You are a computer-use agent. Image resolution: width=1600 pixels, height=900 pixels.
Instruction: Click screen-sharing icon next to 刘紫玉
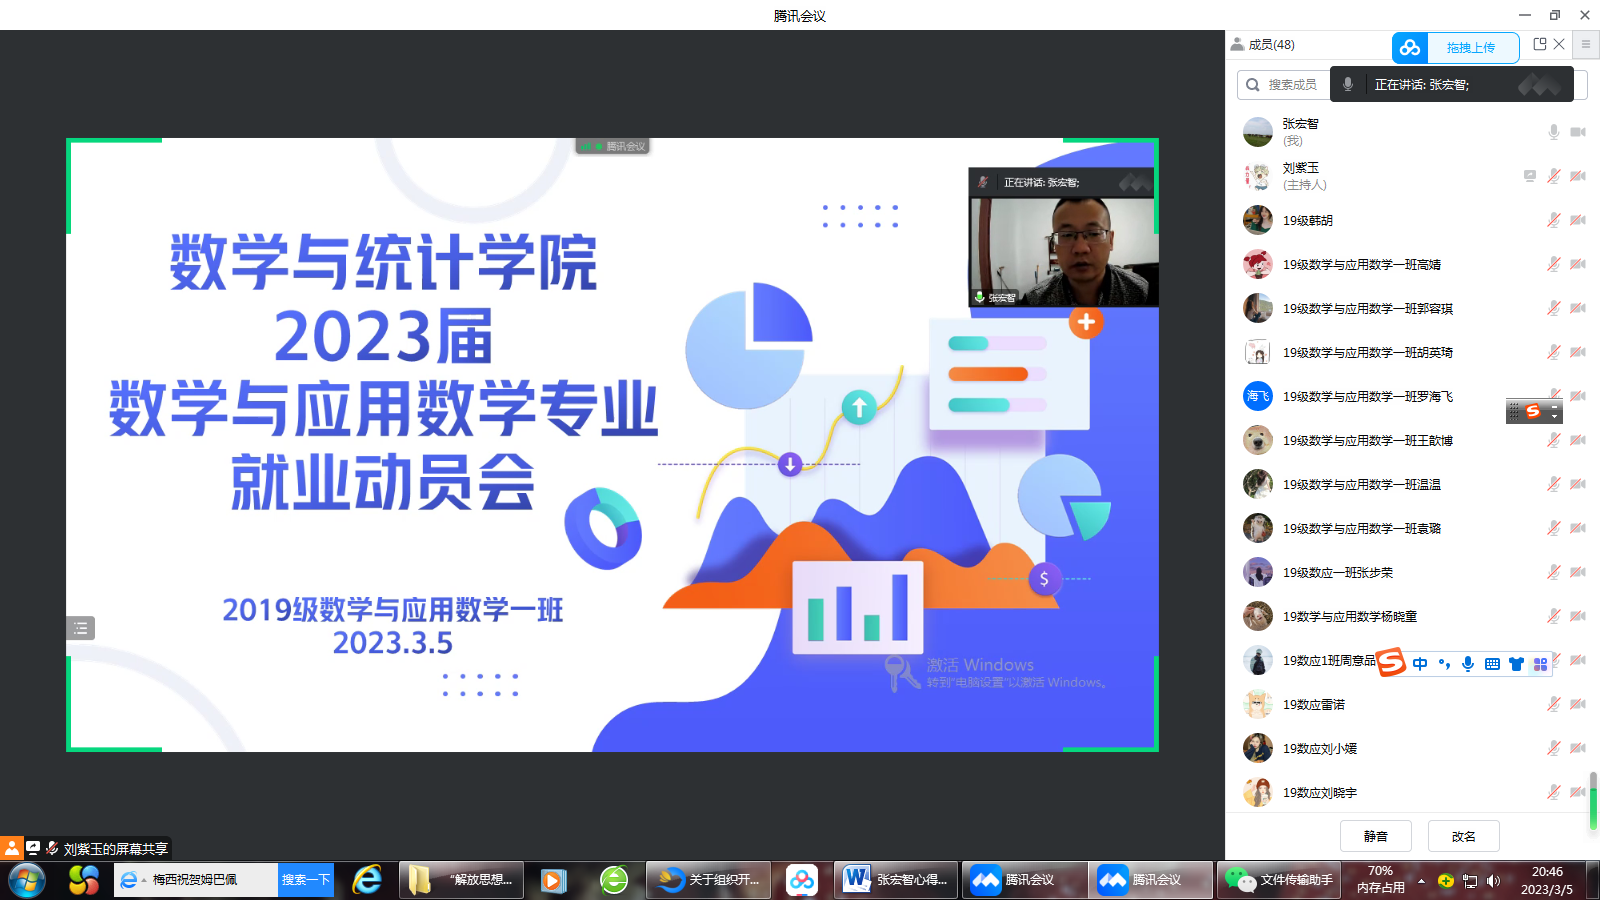[1529, 176]
